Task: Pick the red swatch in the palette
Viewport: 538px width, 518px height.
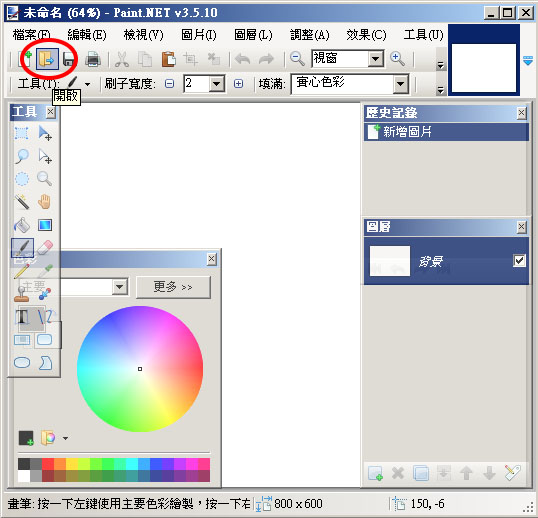Action: 48,464
